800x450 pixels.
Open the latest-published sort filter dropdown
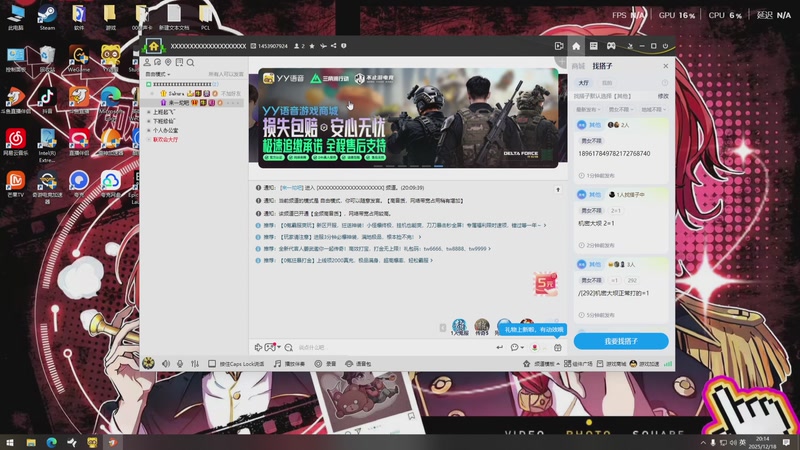pos(588,110)
